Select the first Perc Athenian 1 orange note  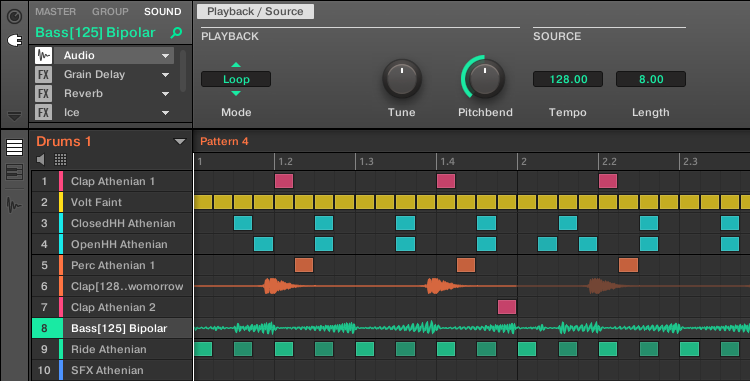tap(304, 265)
